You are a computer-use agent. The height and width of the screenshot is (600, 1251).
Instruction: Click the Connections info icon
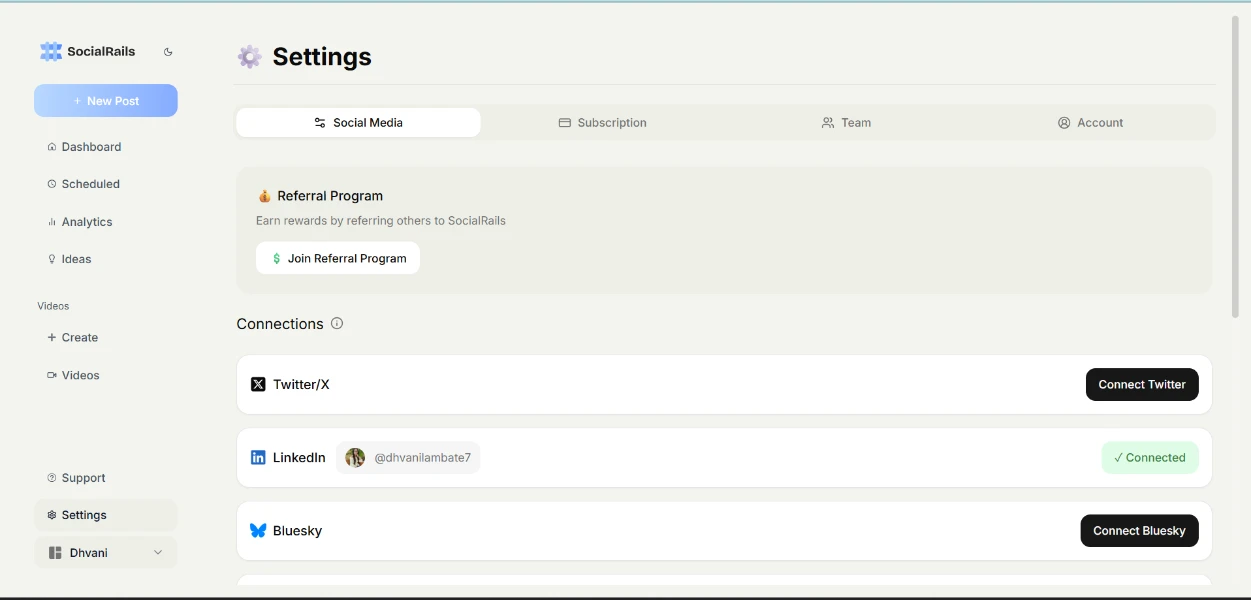(x=337, y=323)
